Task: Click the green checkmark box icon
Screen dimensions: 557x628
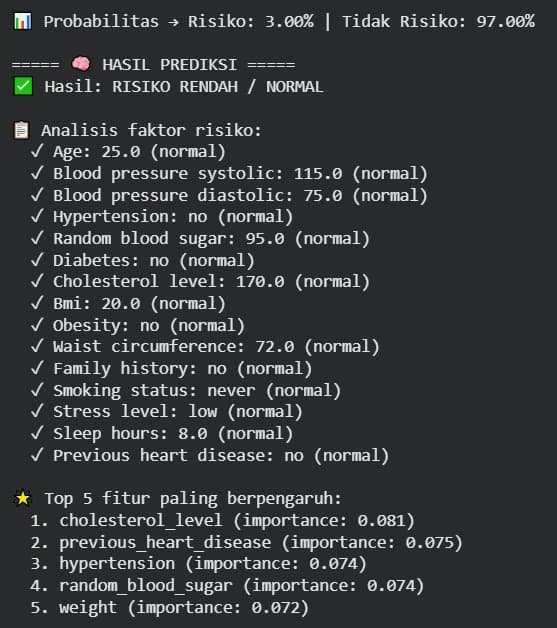Action: [23, 86]
